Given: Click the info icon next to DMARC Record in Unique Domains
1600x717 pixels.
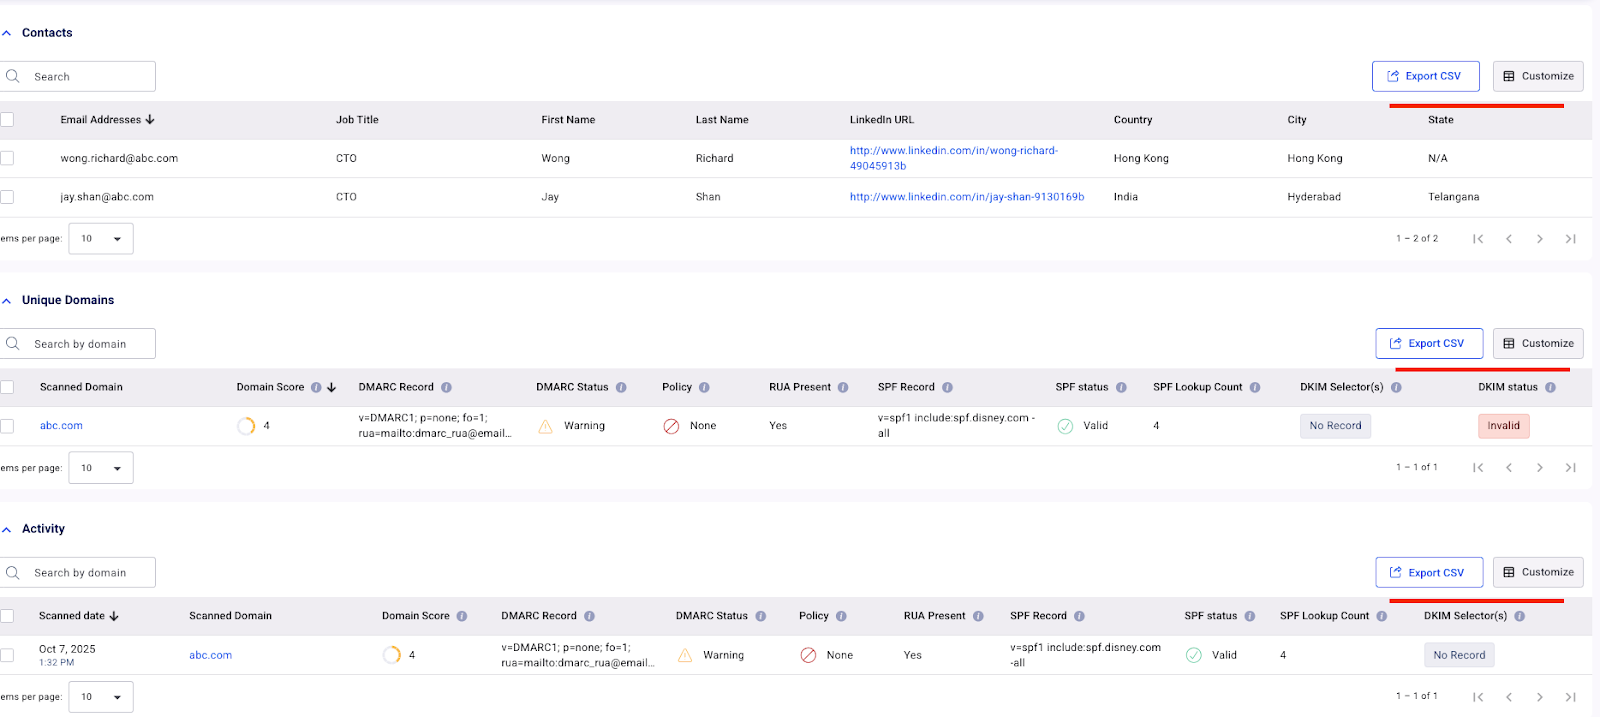Looking at the screenshot, I should click(x=446, y=387).
